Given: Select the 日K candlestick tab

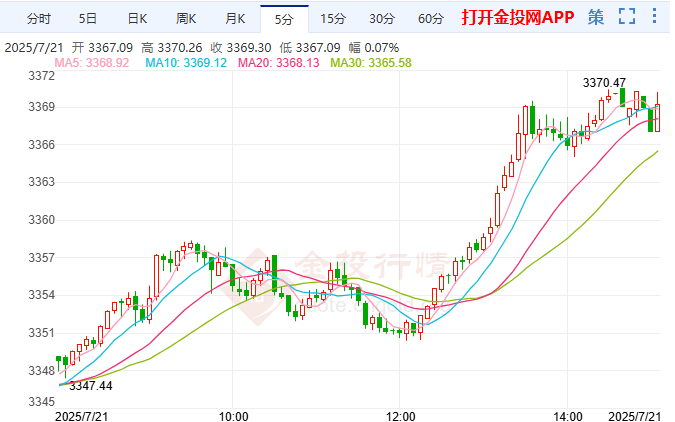Looking at the screenshot, I should click(x=137, y=19).
